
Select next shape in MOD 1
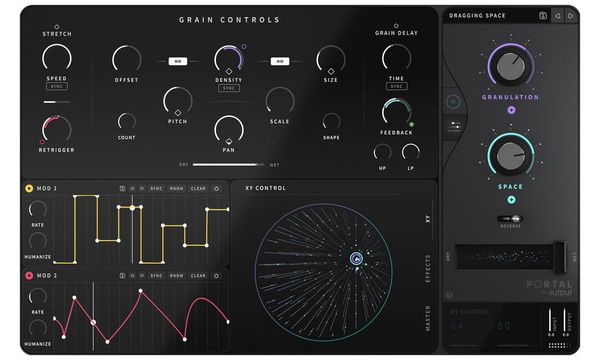pyautogui.click(x=142, y=189)
